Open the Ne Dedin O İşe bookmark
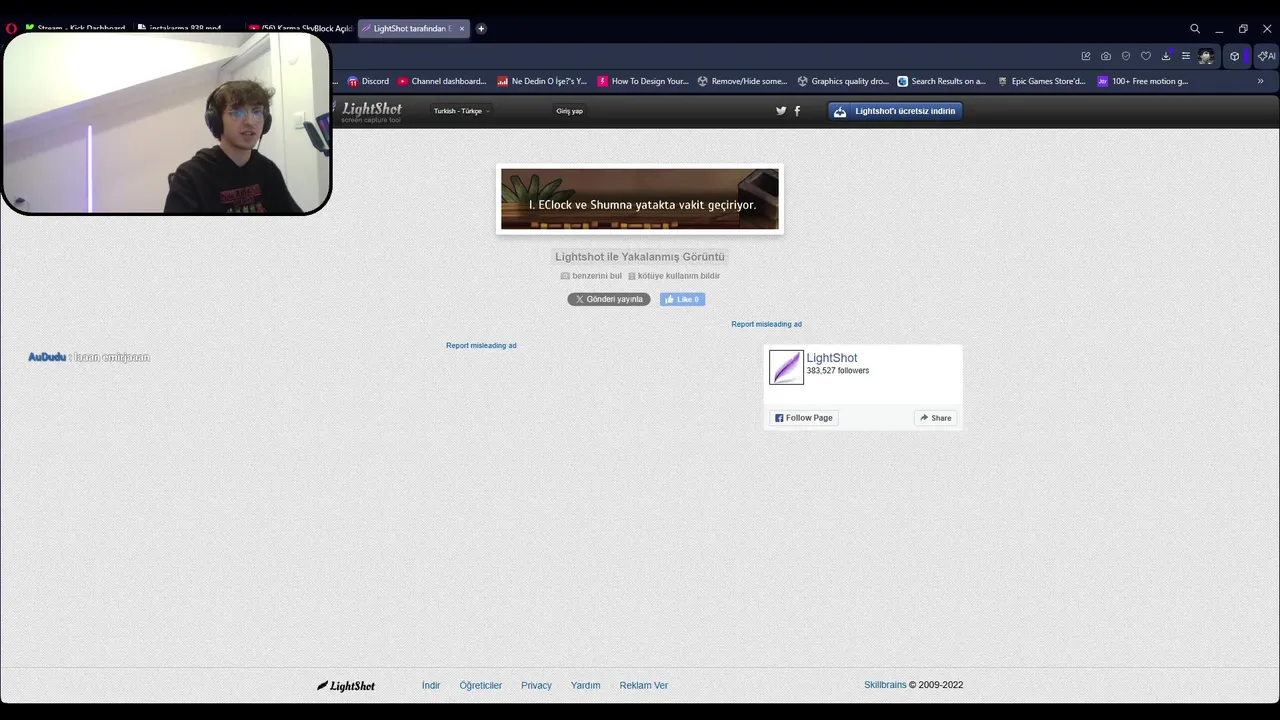The height and width of the screenshot is (720, 1280). click(542, 81)
